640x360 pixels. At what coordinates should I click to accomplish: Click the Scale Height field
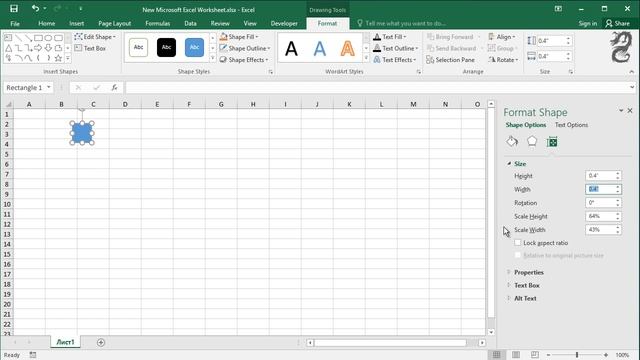click(600, 216)
